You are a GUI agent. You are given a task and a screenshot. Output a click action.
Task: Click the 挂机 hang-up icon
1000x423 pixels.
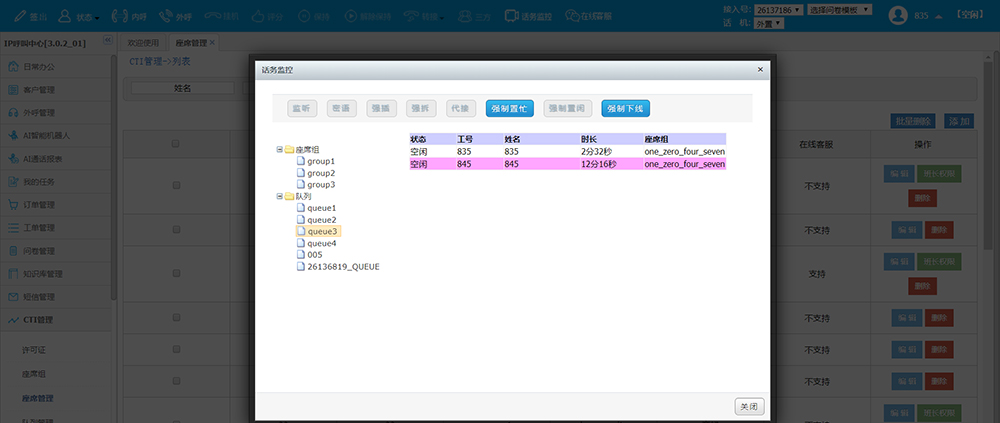coord(213,16)
